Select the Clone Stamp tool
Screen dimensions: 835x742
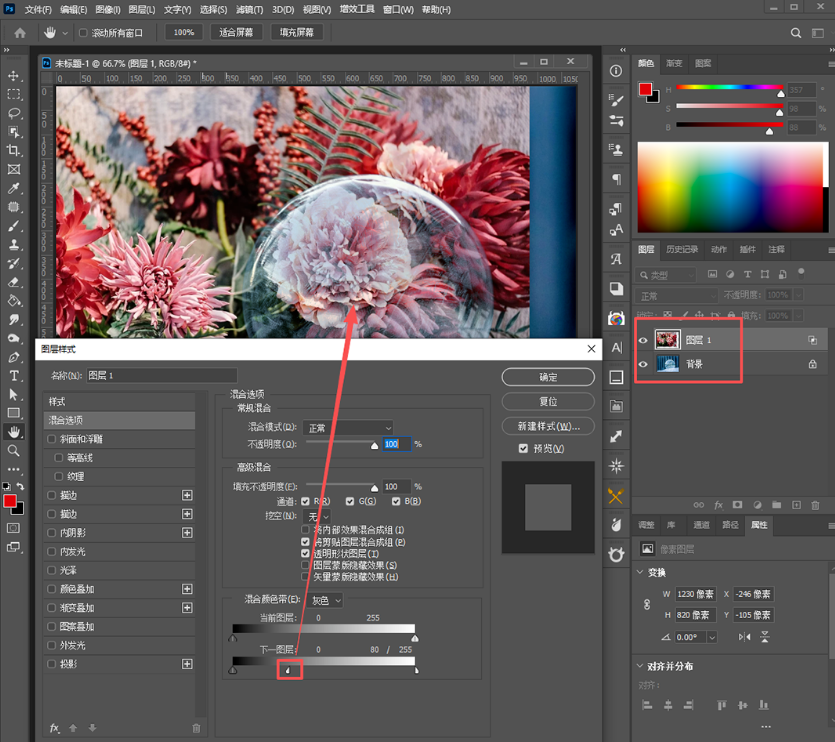(14, 244)
